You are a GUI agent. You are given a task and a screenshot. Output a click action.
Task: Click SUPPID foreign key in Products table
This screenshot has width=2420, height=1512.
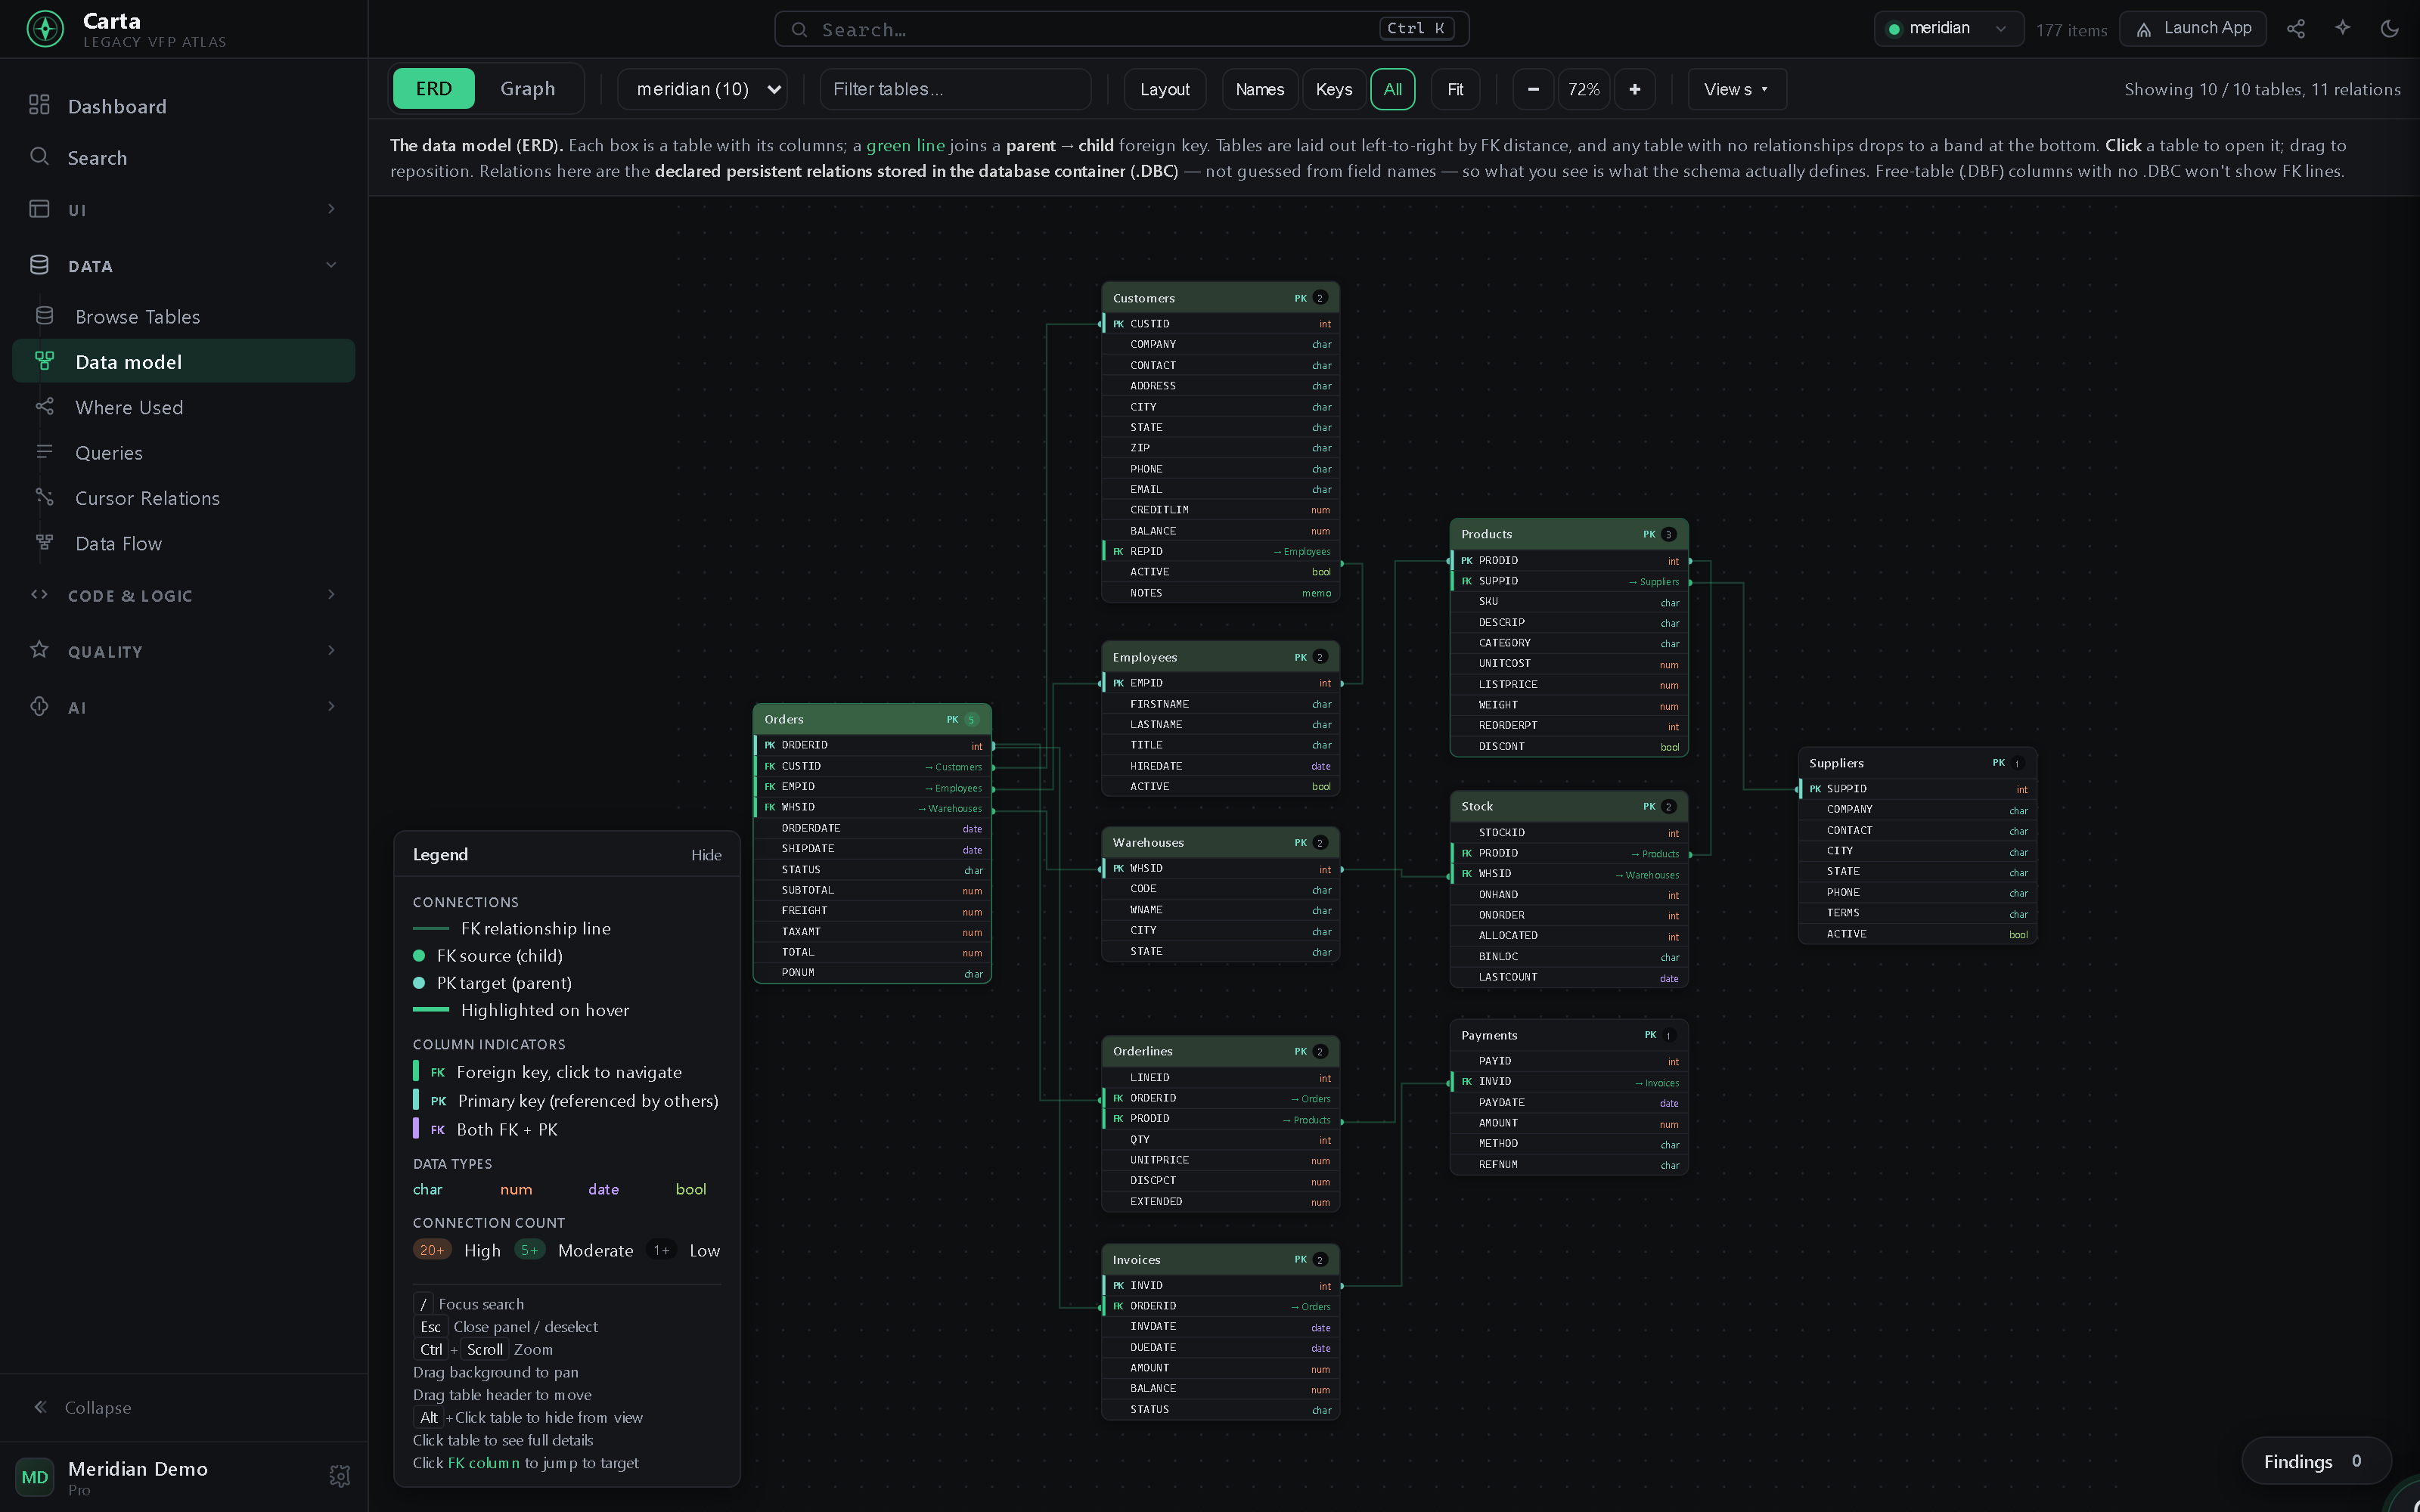[1569, 581]
